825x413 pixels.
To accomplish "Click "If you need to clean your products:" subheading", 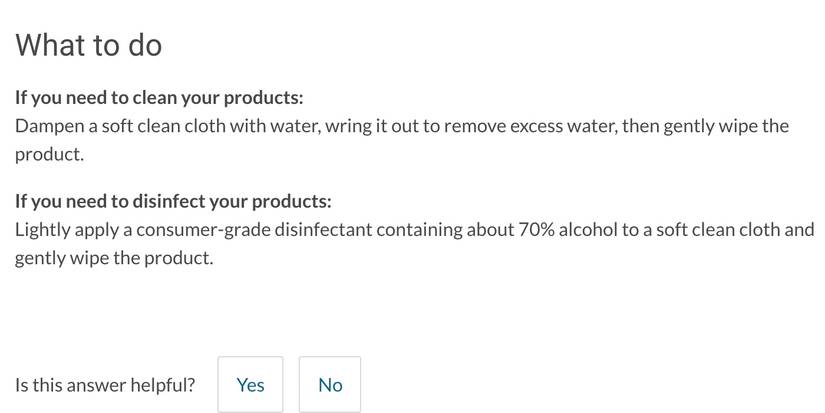I will click(x=159, y=98).
